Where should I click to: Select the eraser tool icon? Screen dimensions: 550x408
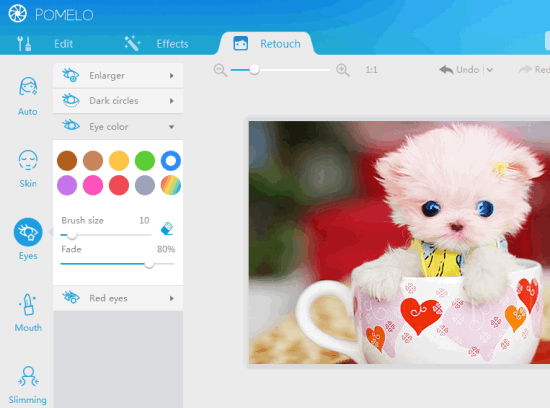pyautogui.click(x=167, y=228)
